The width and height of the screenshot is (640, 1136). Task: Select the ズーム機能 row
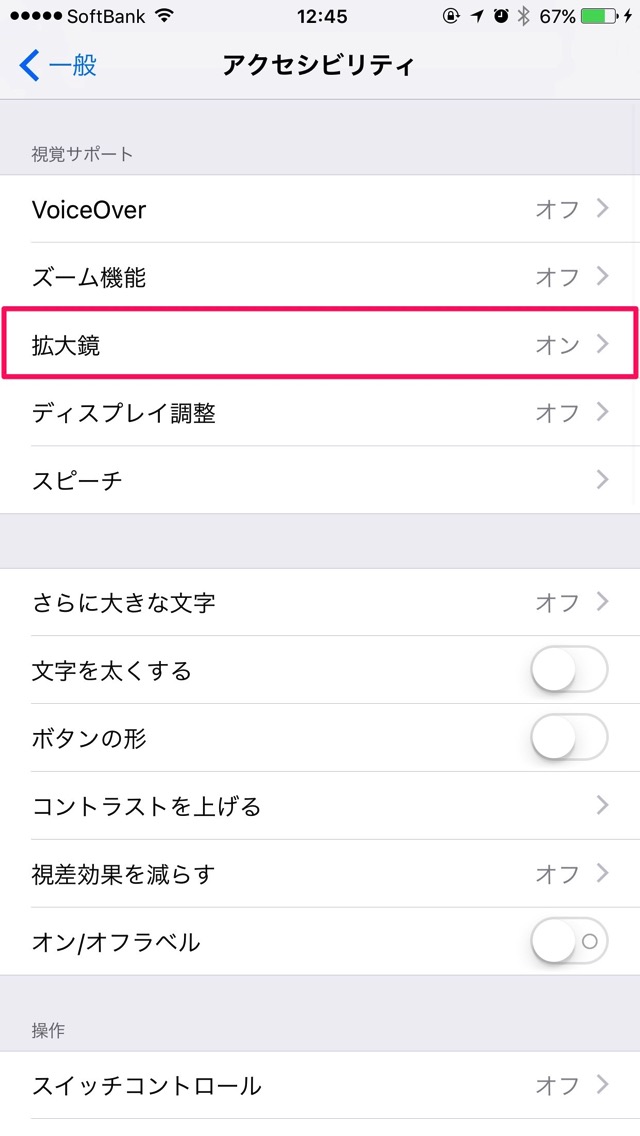click(x=320, y=277)
